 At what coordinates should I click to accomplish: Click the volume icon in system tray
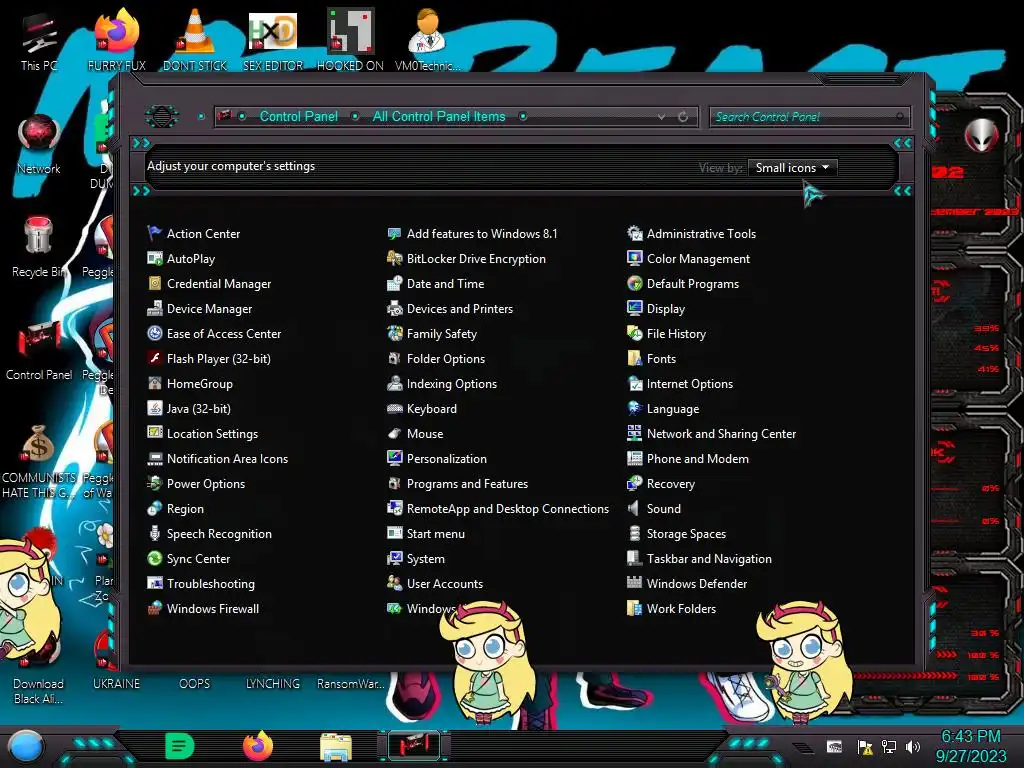tap(914, 746)
